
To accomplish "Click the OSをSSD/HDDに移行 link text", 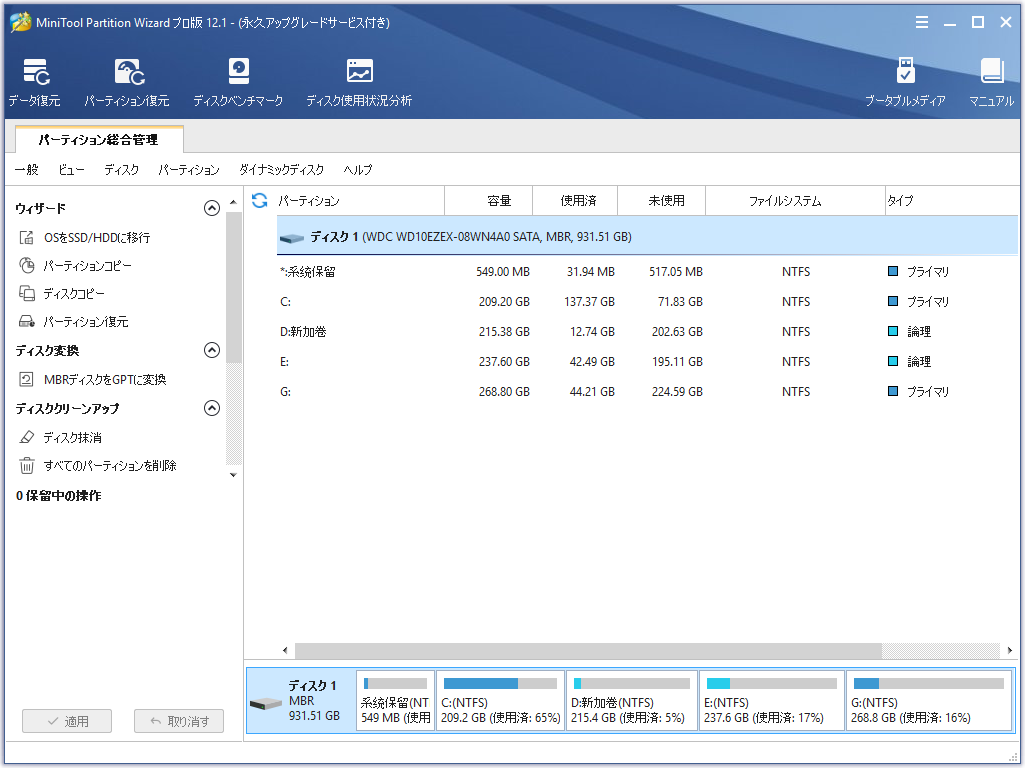I will tap(97, 237).
